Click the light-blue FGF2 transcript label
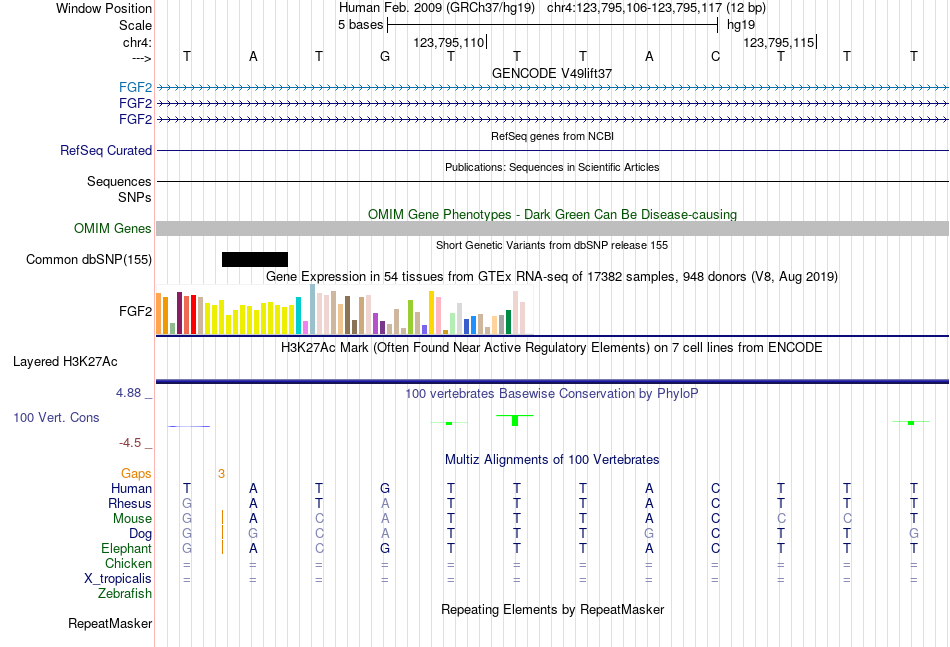950x647 pixels. [x=136, y=87]
